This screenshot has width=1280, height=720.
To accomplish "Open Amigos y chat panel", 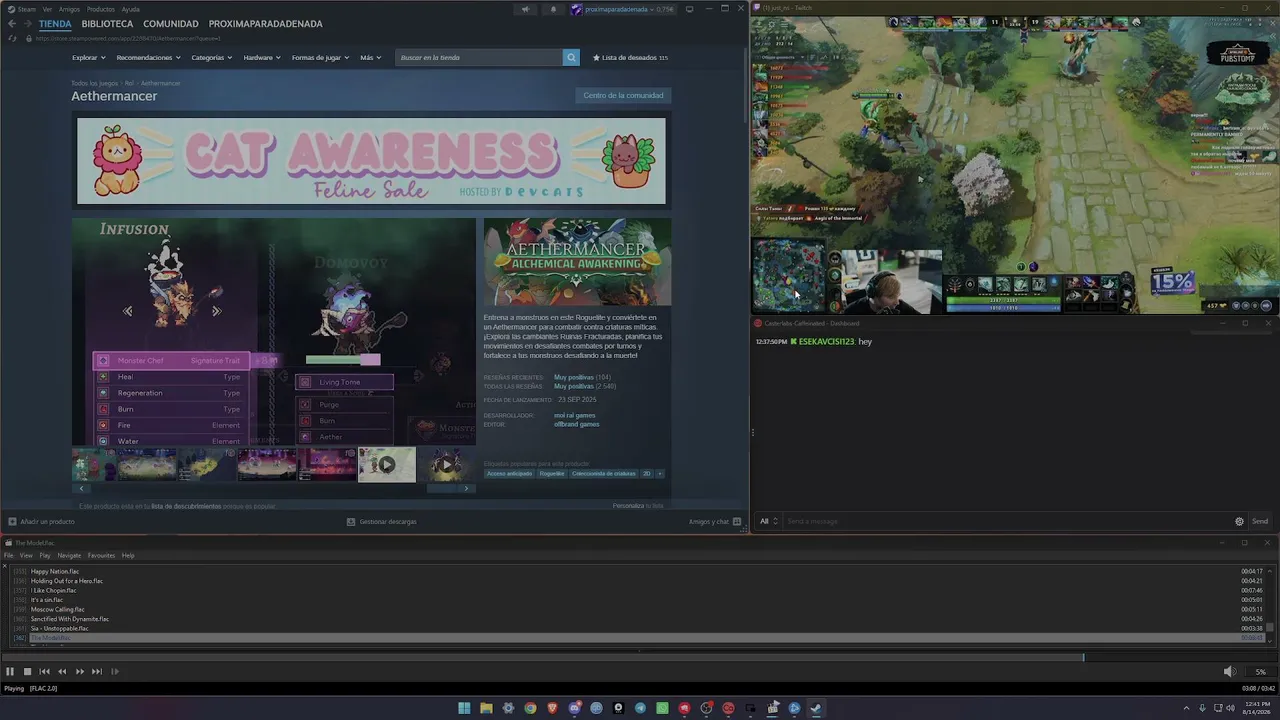I will (715, 521).
